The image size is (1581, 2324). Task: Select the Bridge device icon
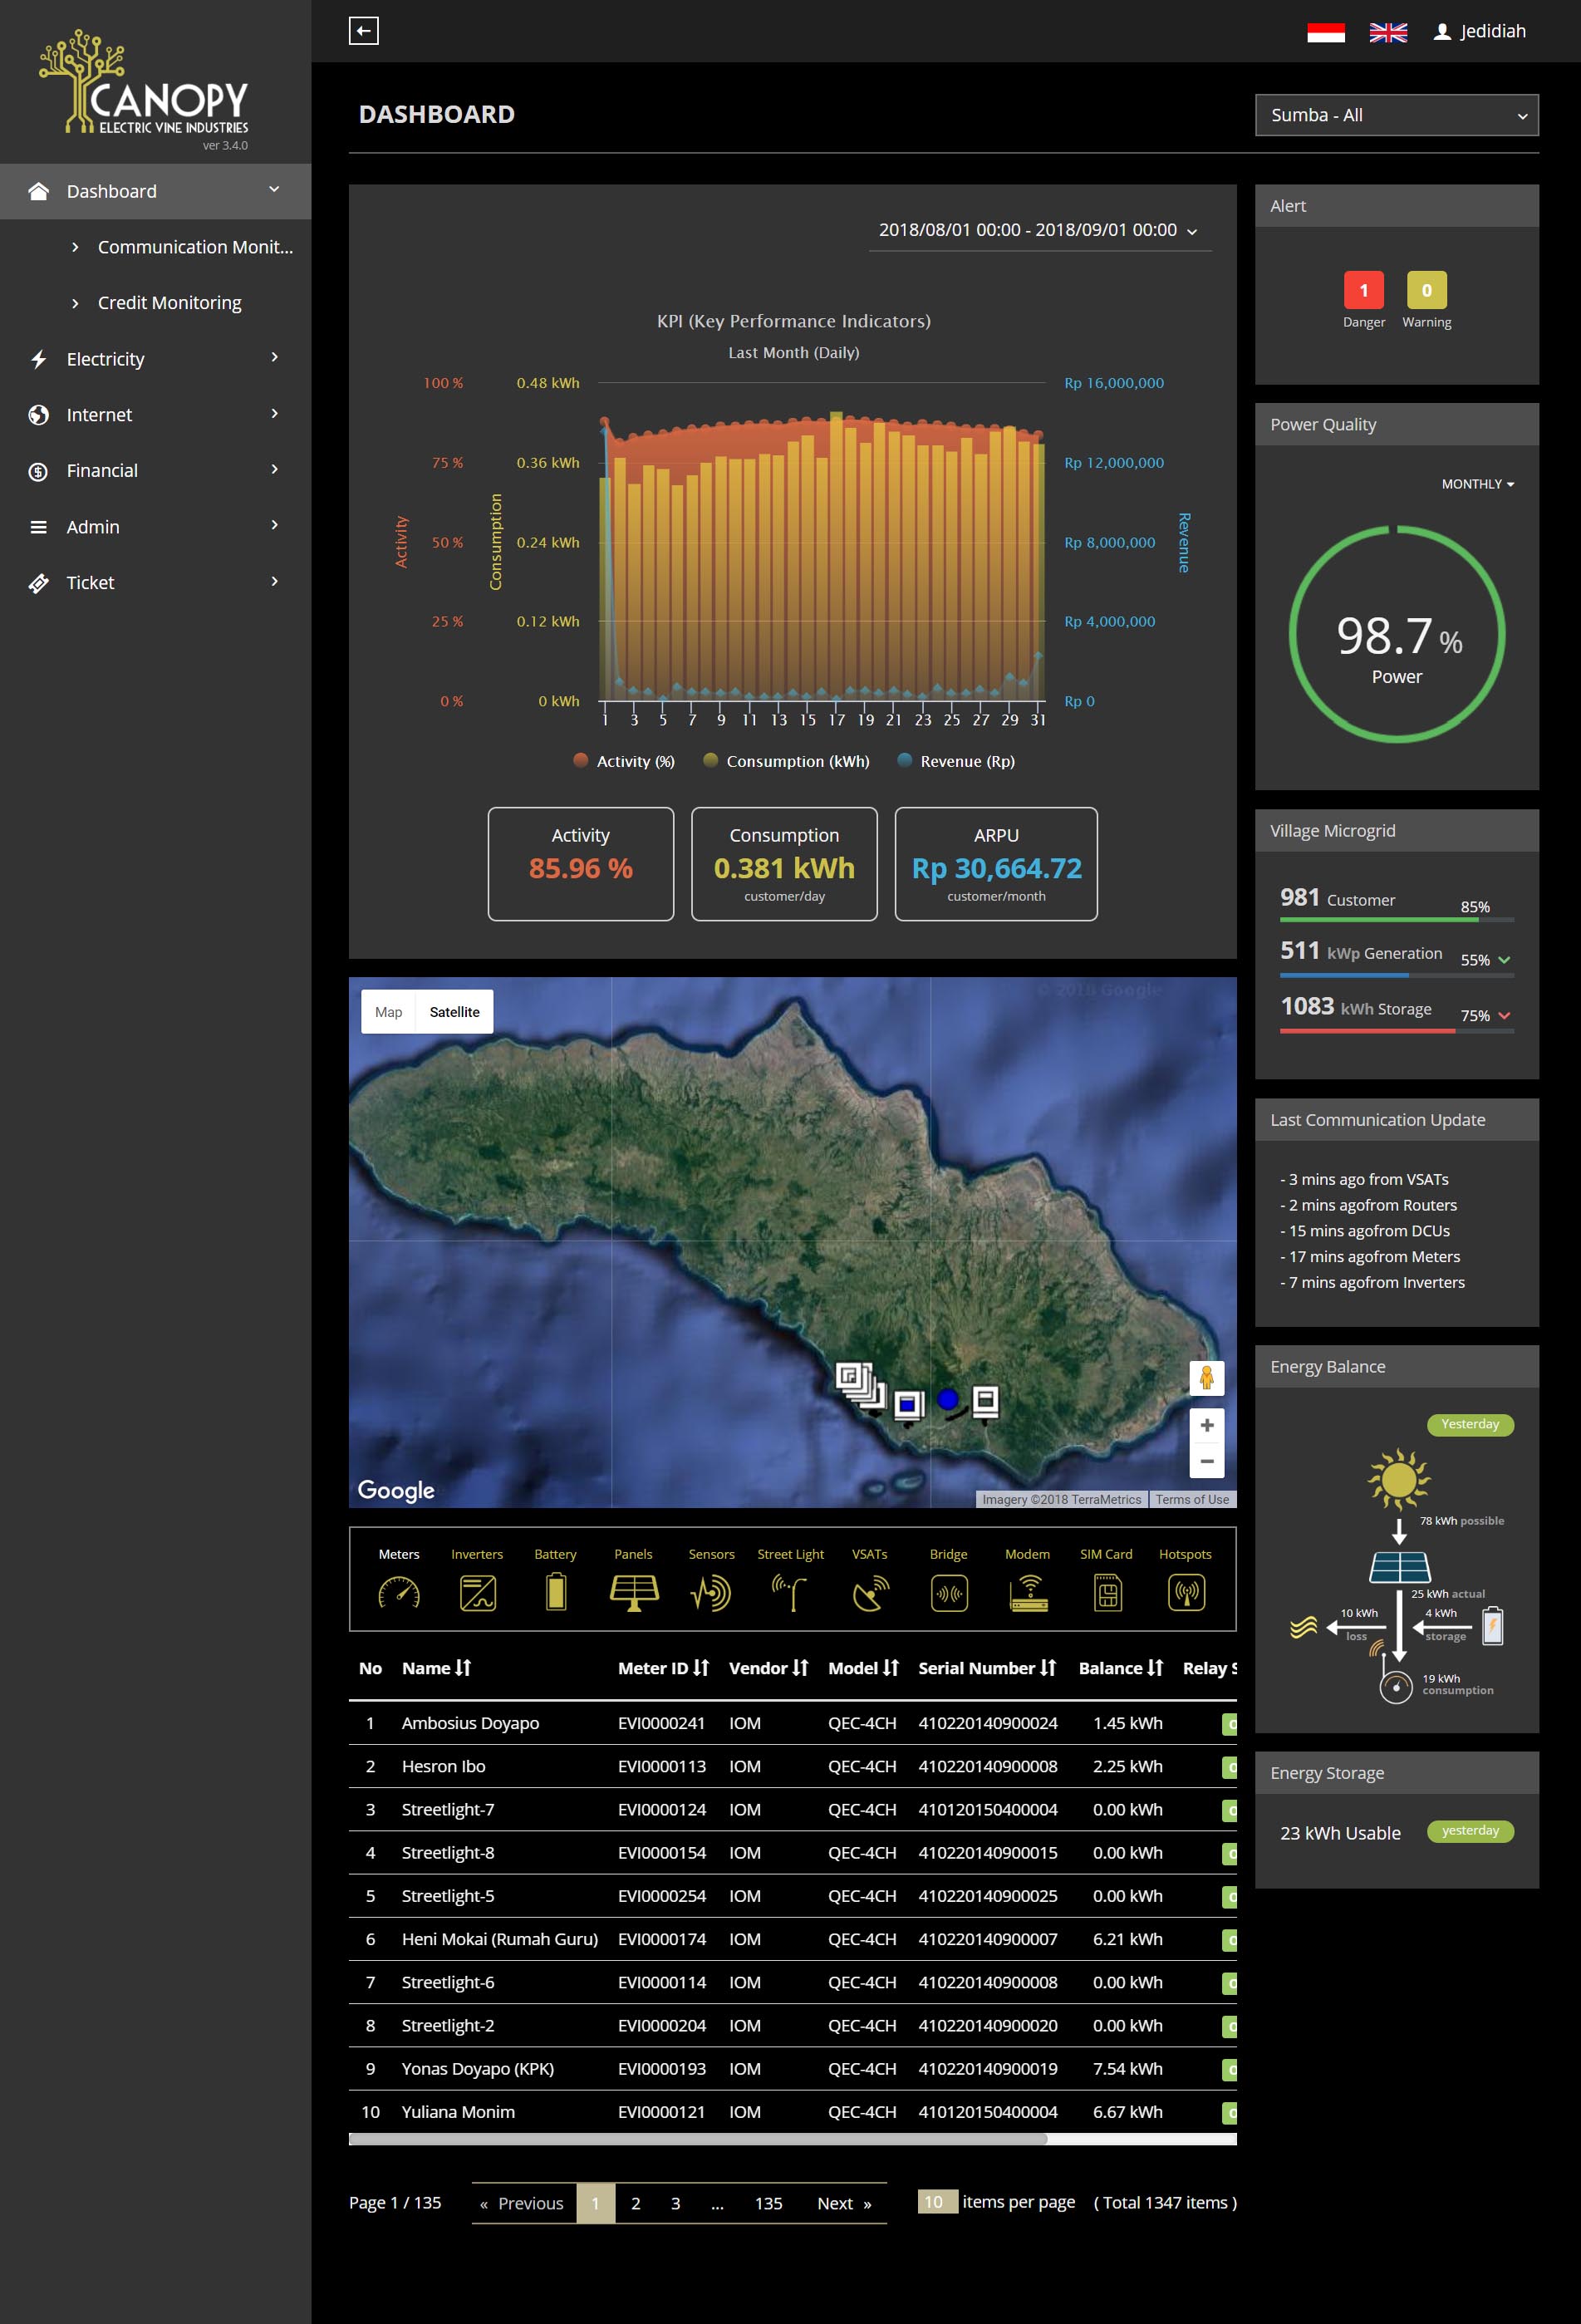(x=949, y=1591)
